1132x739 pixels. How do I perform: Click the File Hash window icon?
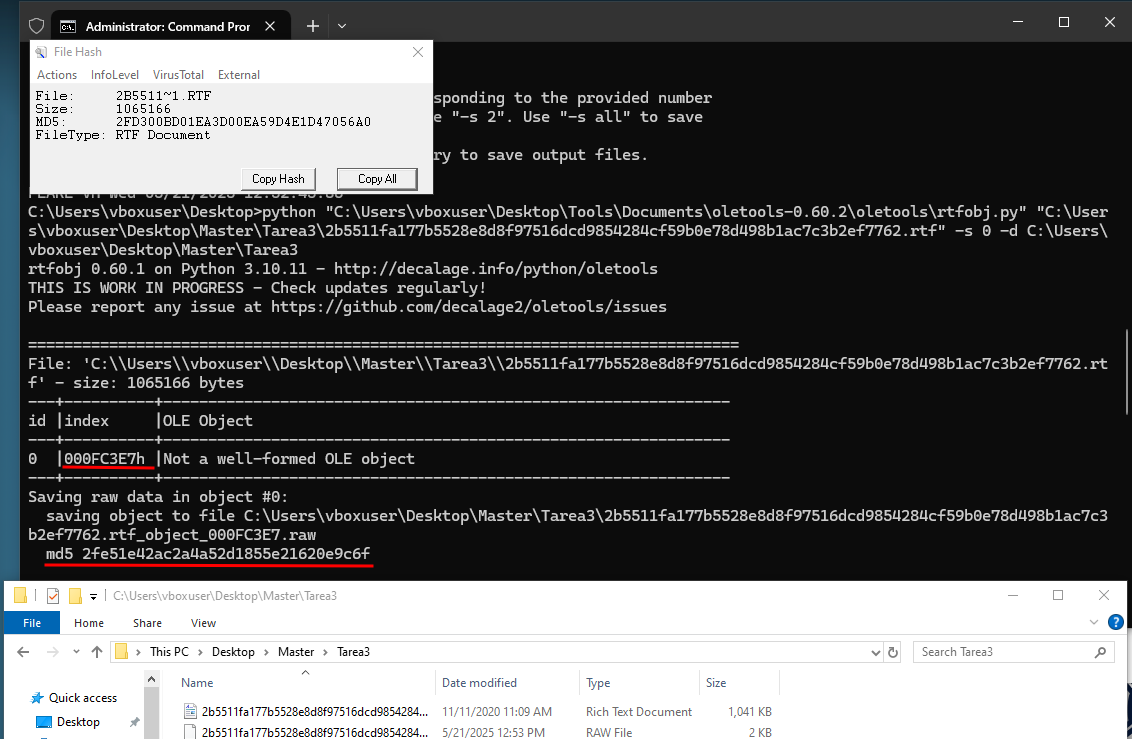point(41,52)
